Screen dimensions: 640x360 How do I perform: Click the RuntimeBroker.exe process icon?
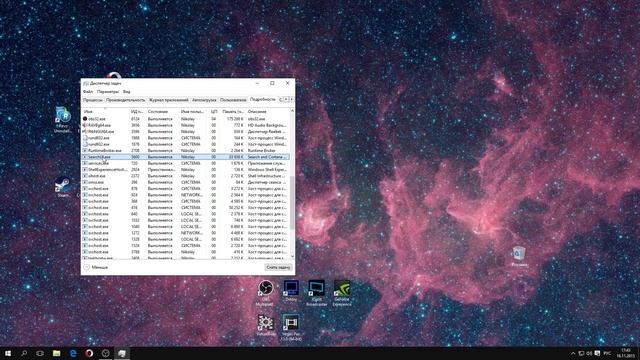click(85, 151)
